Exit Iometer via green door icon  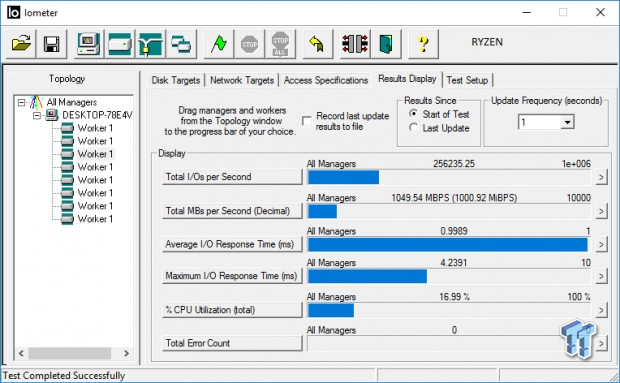coord(386,44)
